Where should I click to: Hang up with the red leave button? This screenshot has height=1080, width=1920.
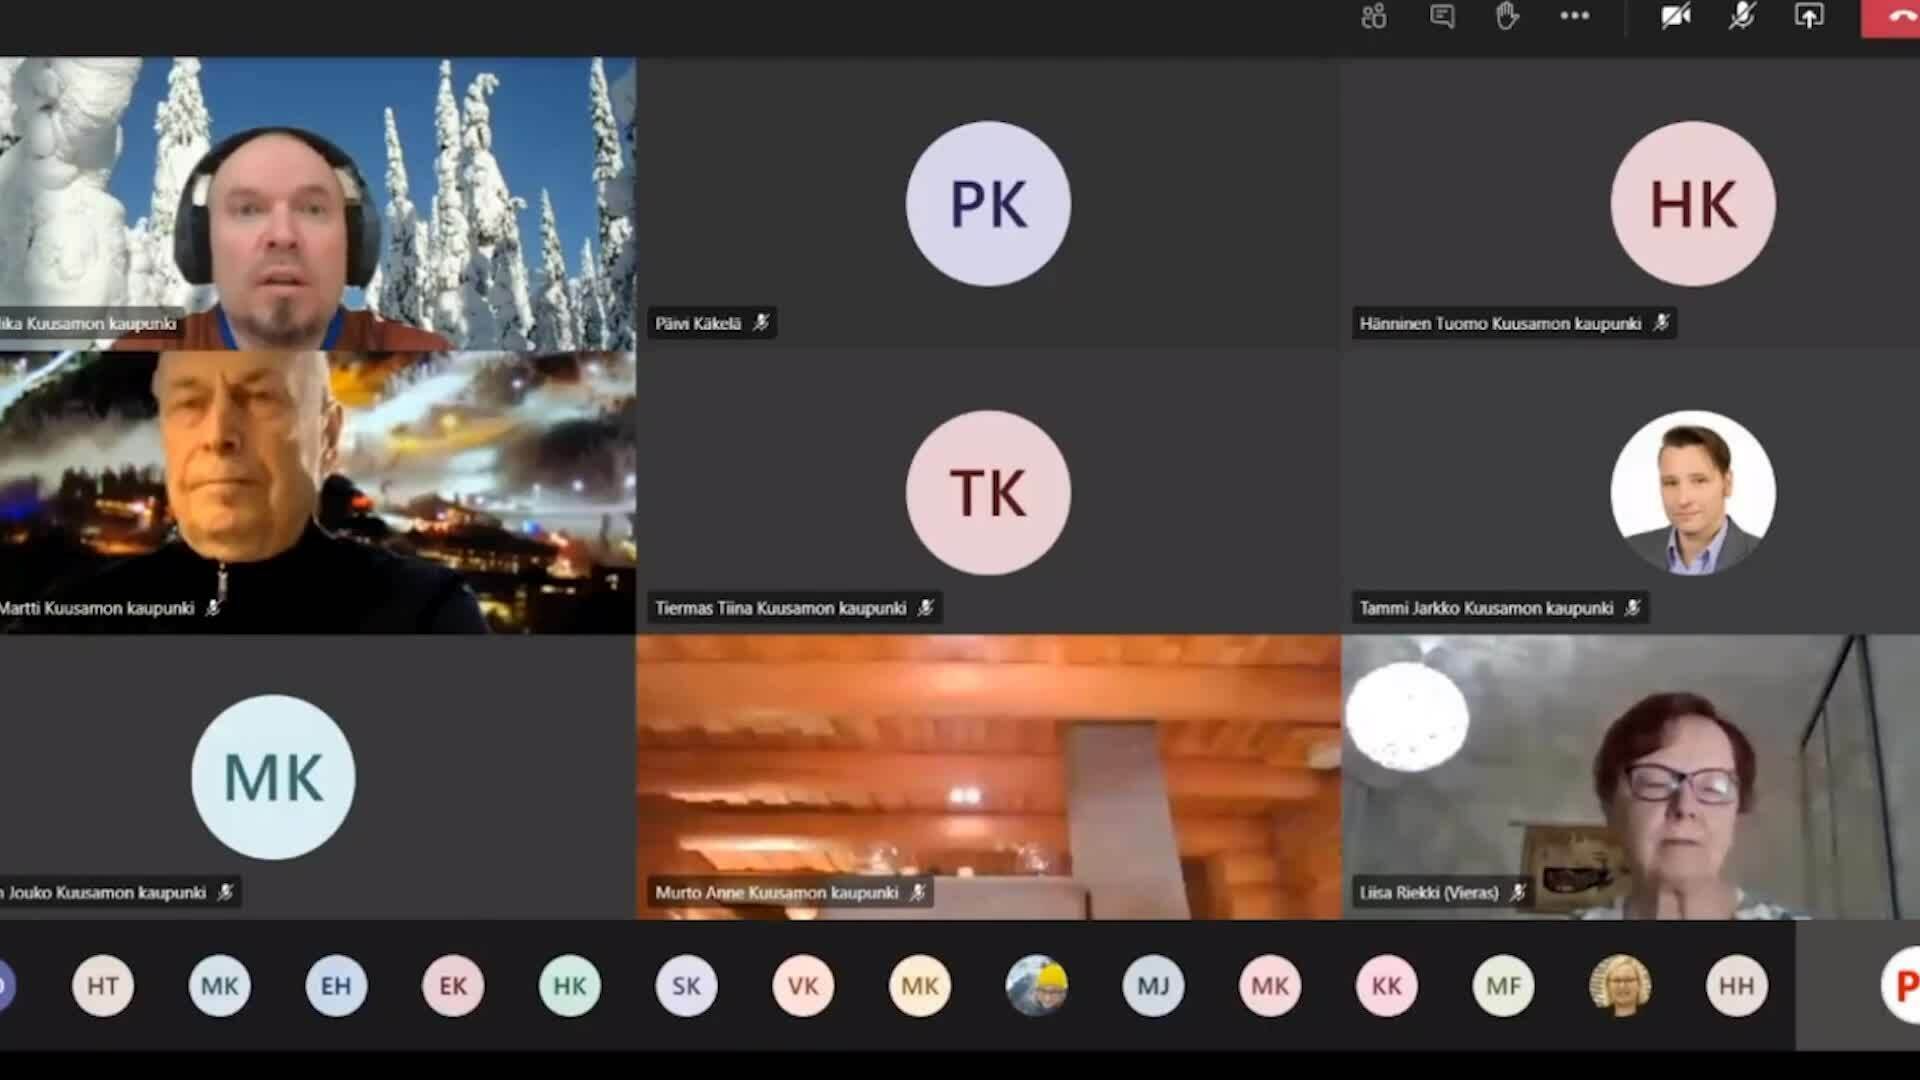point(1891,18)
